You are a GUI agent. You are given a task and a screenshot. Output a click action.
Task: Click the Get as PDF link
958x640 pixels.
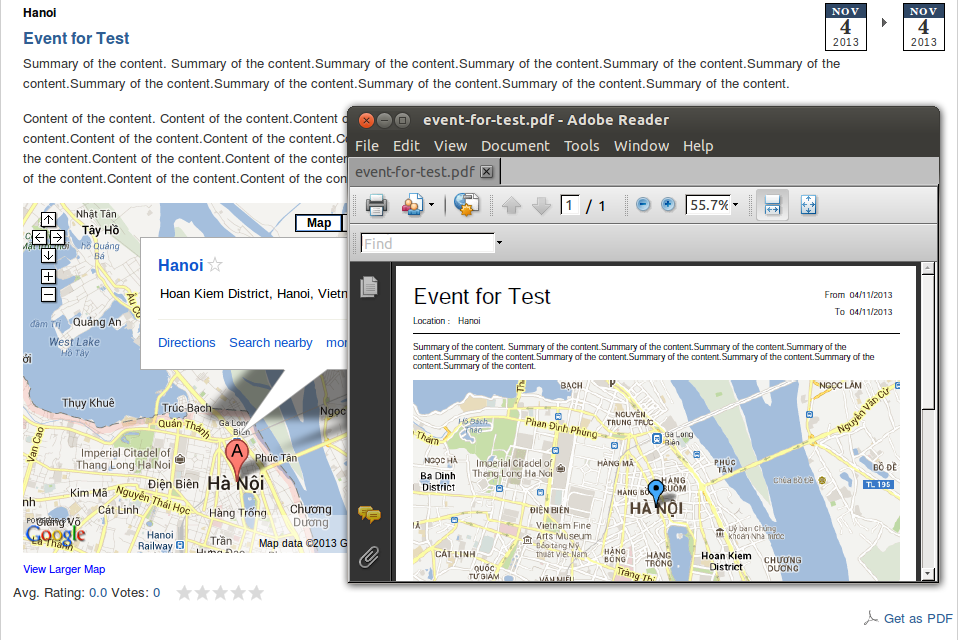pos(918,619)
